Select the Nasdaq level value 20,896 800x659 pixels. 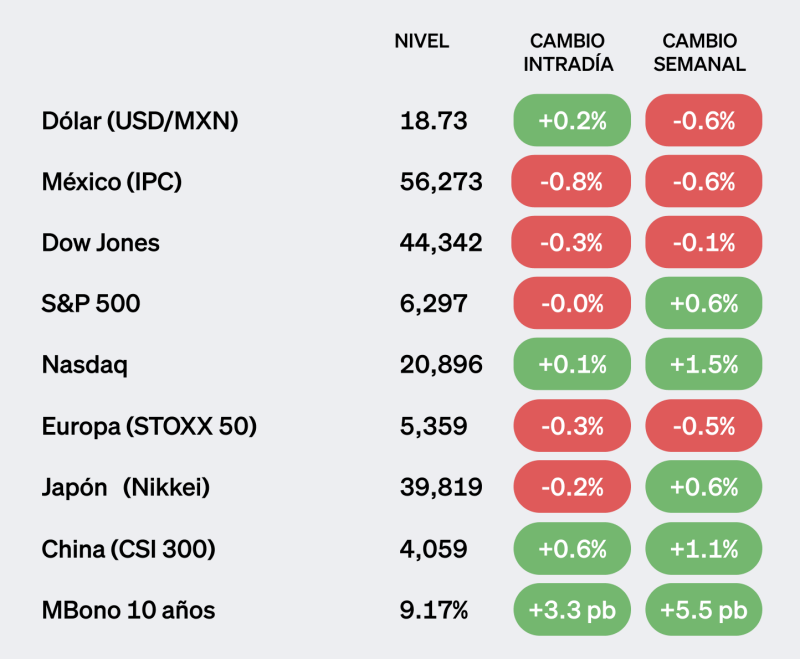pos(441,365)
